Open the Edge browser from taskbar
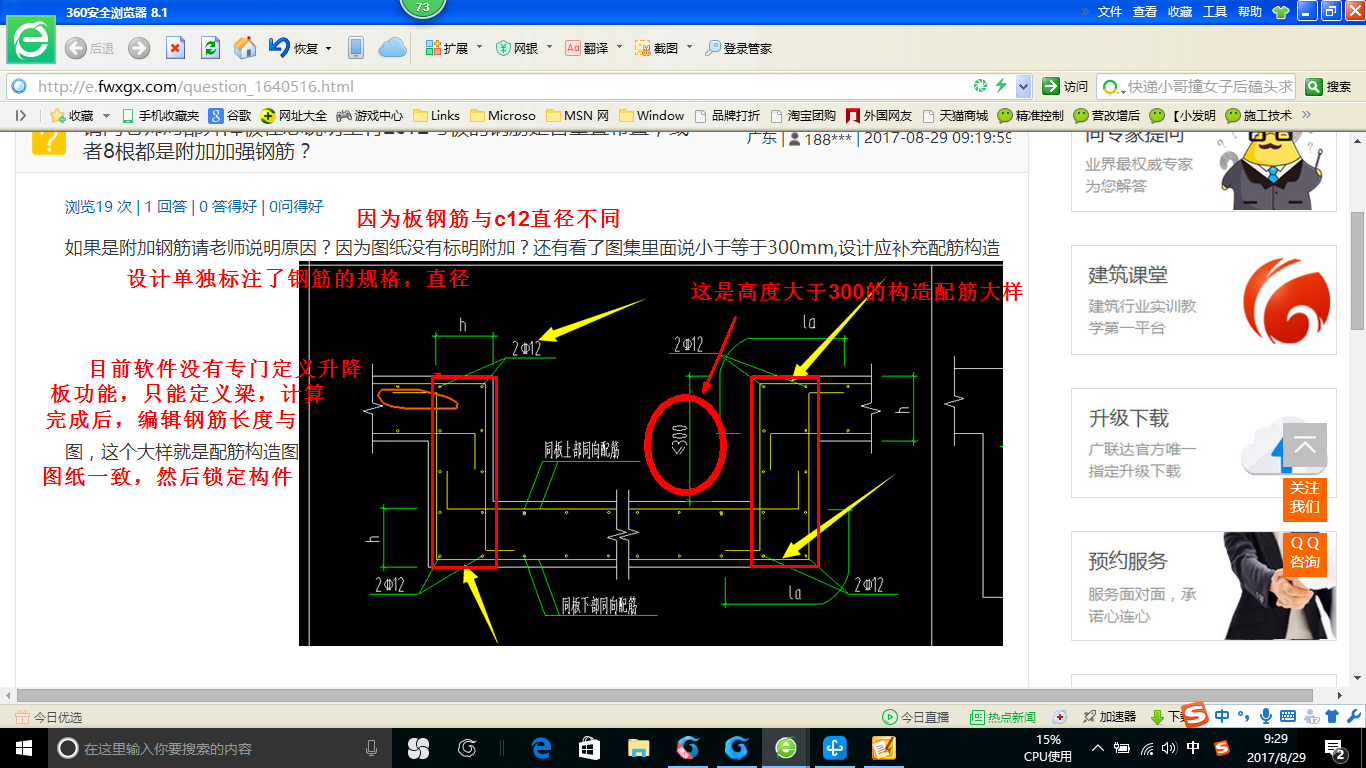This screenshot has width=1366, height=768. pyautogui.click(x=542, y=748)
